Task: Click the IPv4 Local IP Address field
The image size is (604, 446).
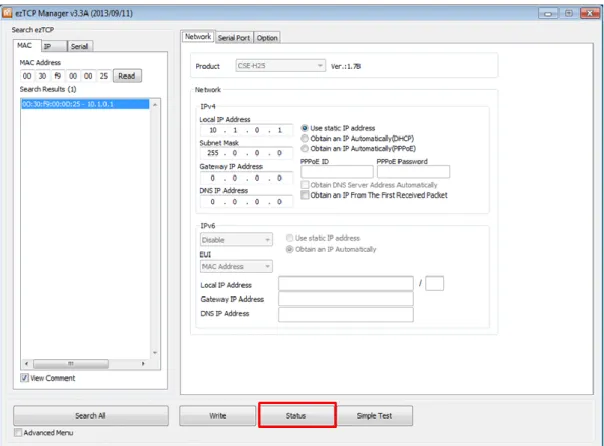Action: click(x=246, y=130)
